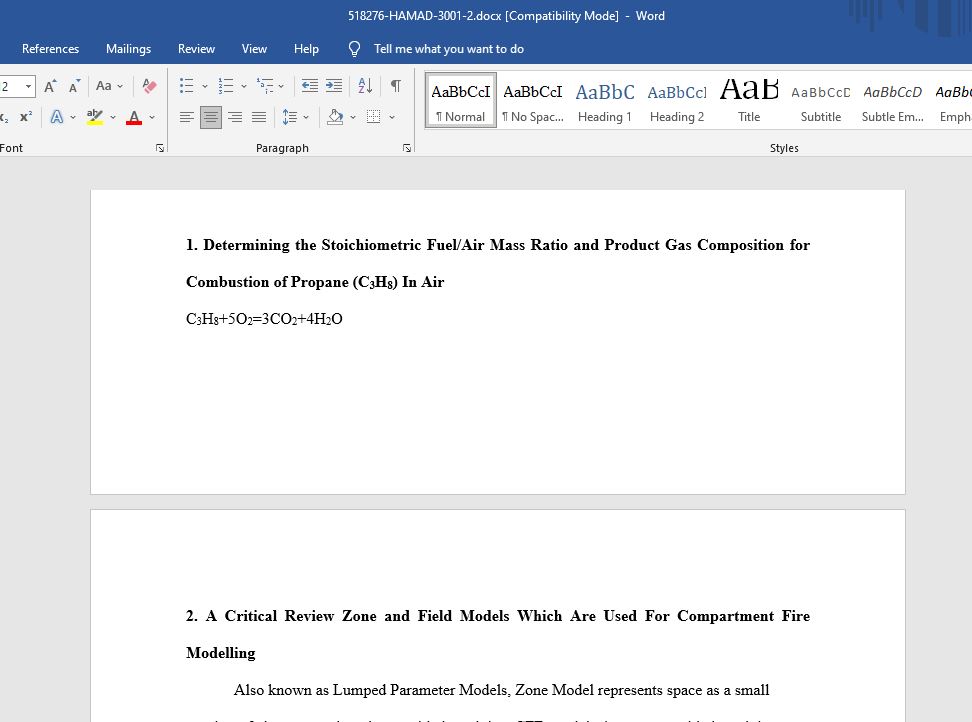Click paragraph starting 'Also known as Lumped Parameter Models'
The width and height of the screenshot is (972, 722).
click(501, 690)
